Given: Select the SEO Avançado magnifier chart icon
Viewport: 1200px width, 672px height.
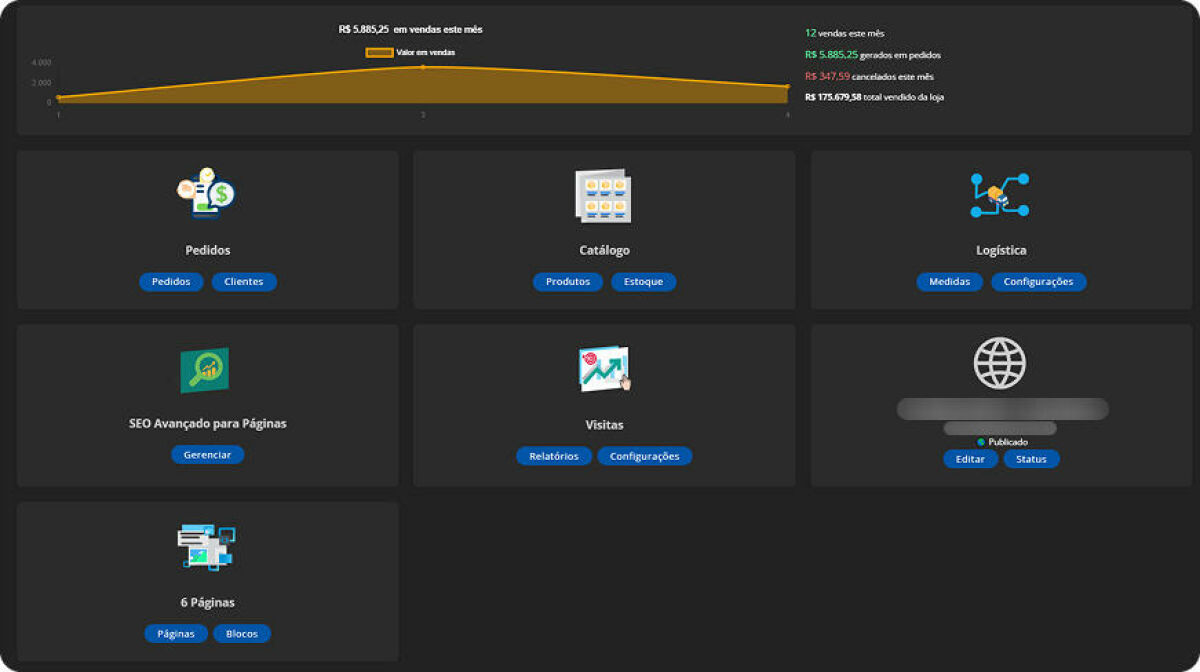Looking at the screenshot, I should (x=205, y=369).
